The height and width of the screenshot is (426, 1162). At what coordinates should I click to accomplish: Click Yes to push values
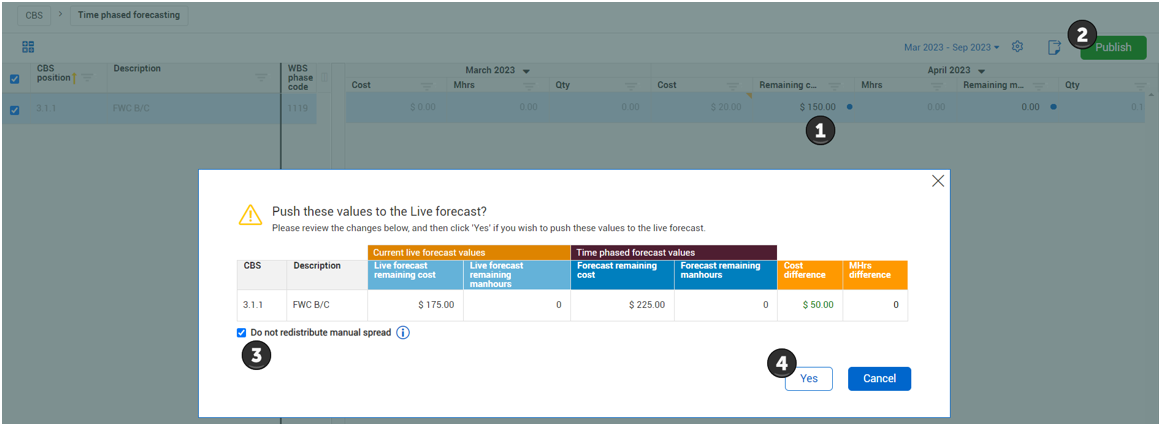808,379
